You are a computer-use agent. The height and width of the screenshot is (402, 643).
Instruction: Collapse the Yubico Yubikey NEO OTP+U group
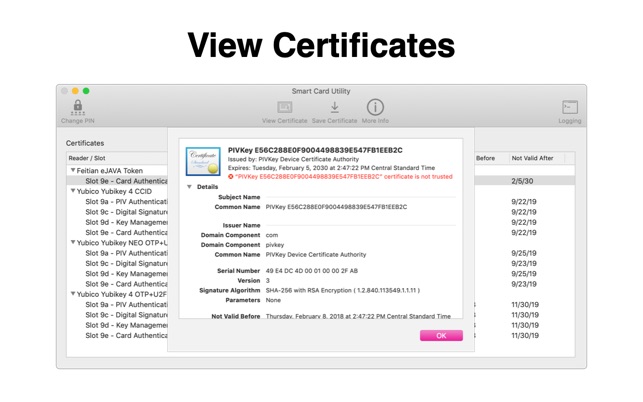coord(73,242)
